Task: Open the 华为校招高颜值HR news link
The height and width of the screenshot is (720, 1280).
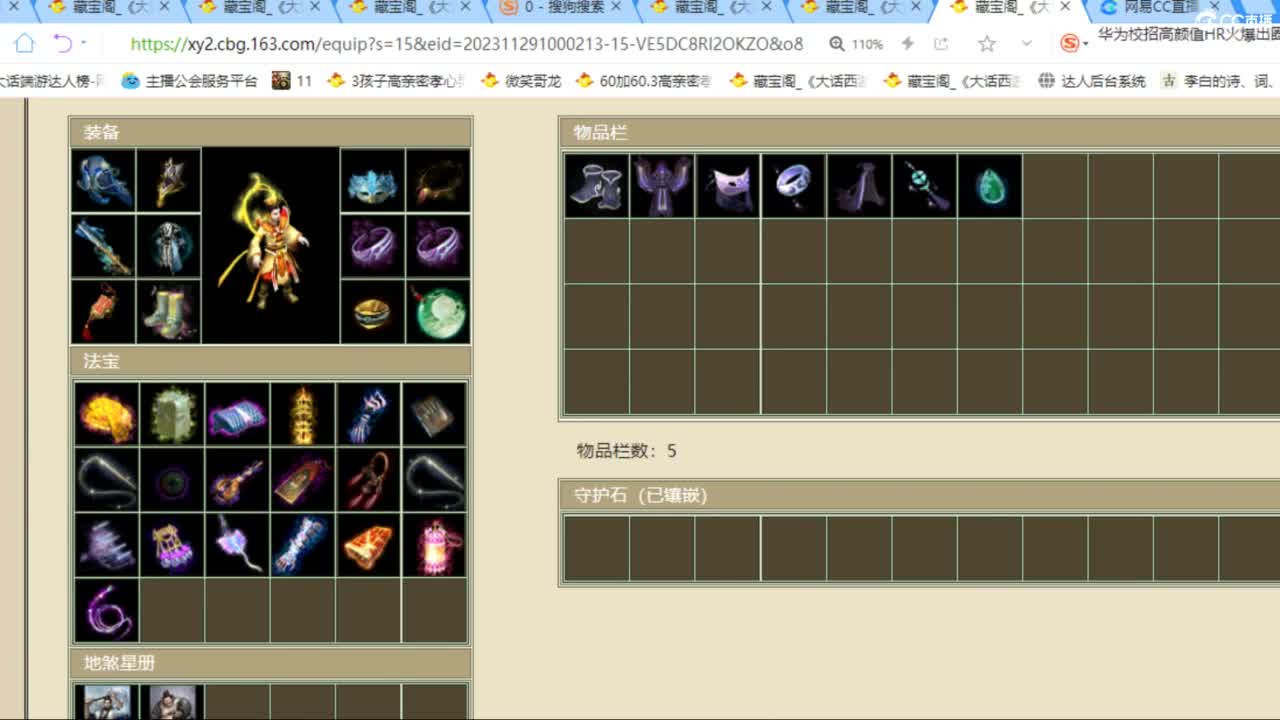Action: 1188,34
